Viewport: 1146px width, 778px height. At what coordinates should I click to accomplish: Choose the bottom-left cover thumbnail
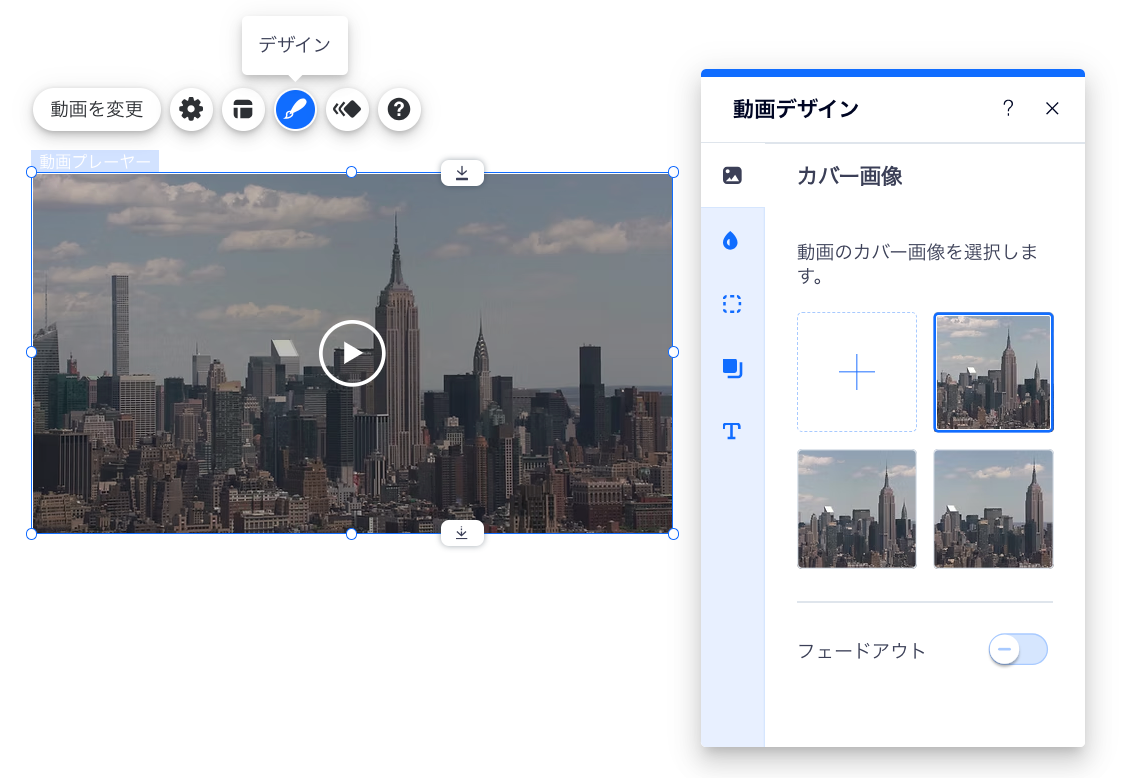coord(857,509)
